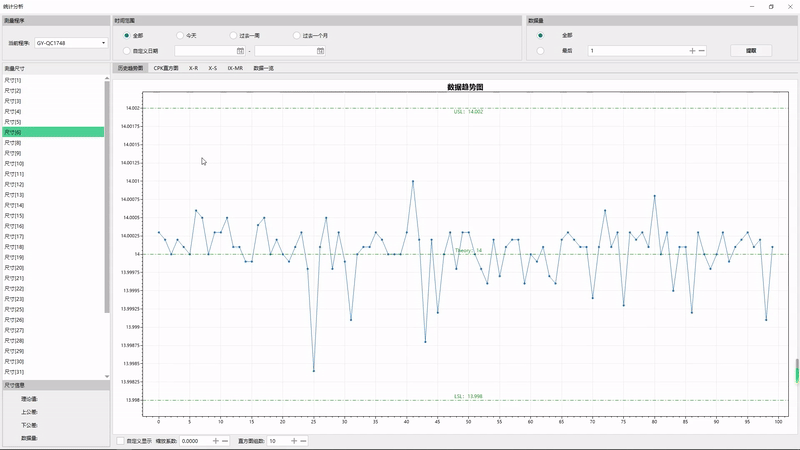
Task: Click the 提取 button
Action: click(x=751, y=51)
